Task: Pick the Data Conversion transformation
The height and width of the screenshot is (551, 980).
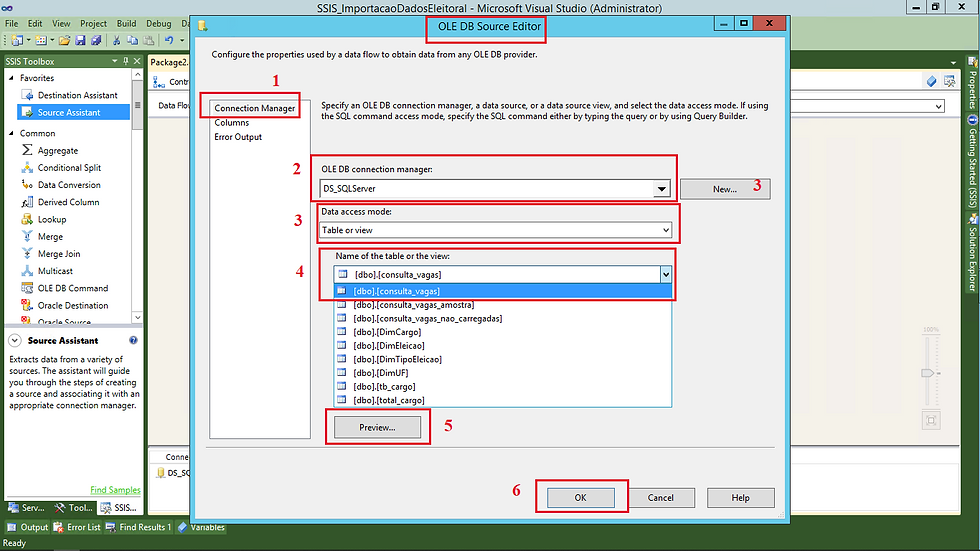Action: click(x=69, y=185)
